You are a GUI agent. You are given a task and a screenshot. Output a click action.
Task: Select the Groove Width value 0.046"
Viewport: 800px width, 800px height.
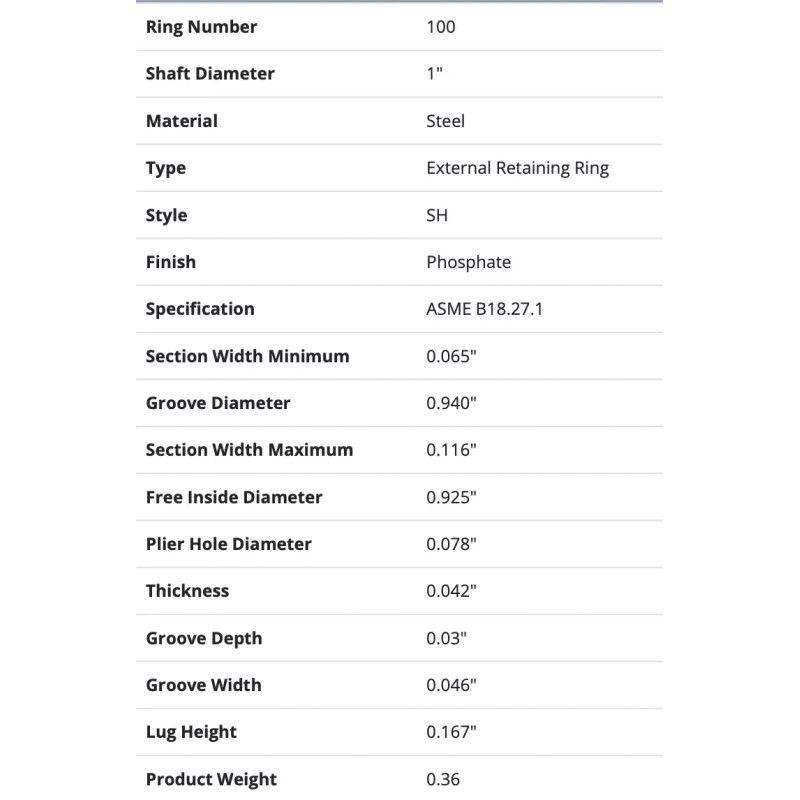452,685
